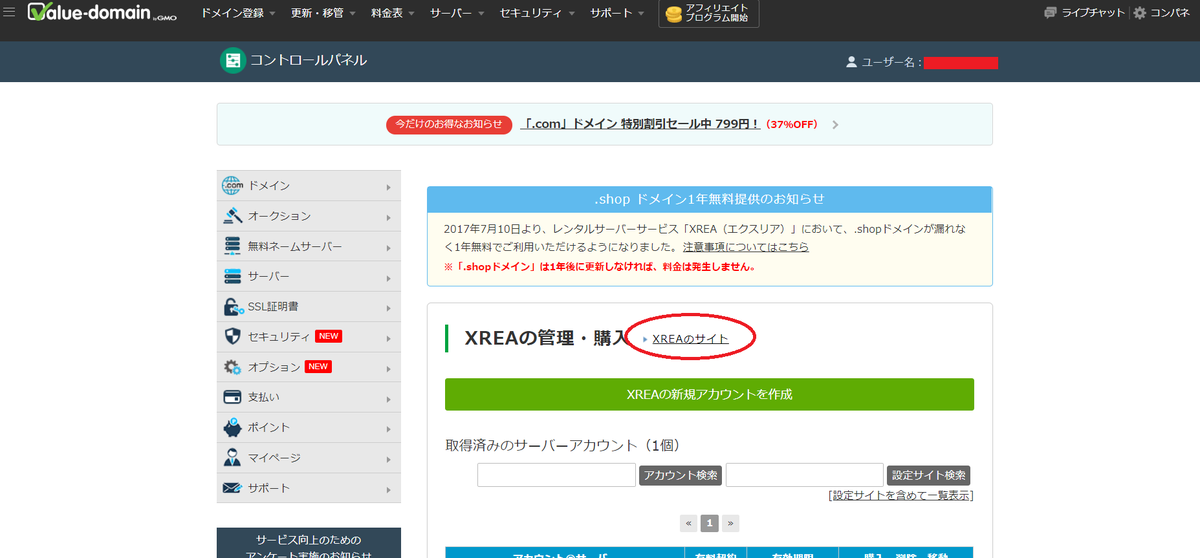Click the .com globe icon in sidebar
Screen dimensions: 1200x558
[x=232, y=185]
